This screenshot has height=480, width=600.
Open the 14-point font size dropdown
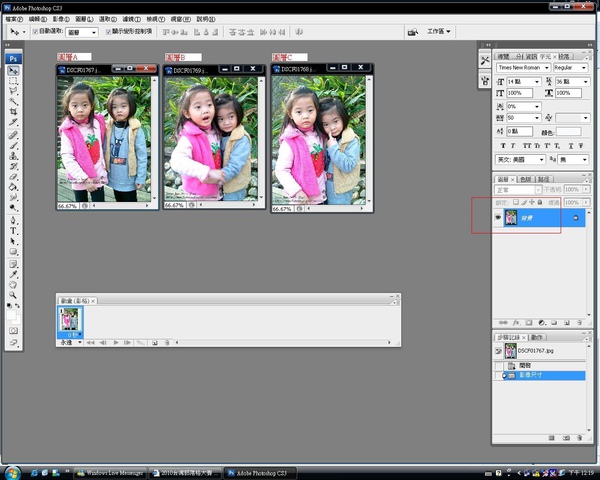point(537,82)
